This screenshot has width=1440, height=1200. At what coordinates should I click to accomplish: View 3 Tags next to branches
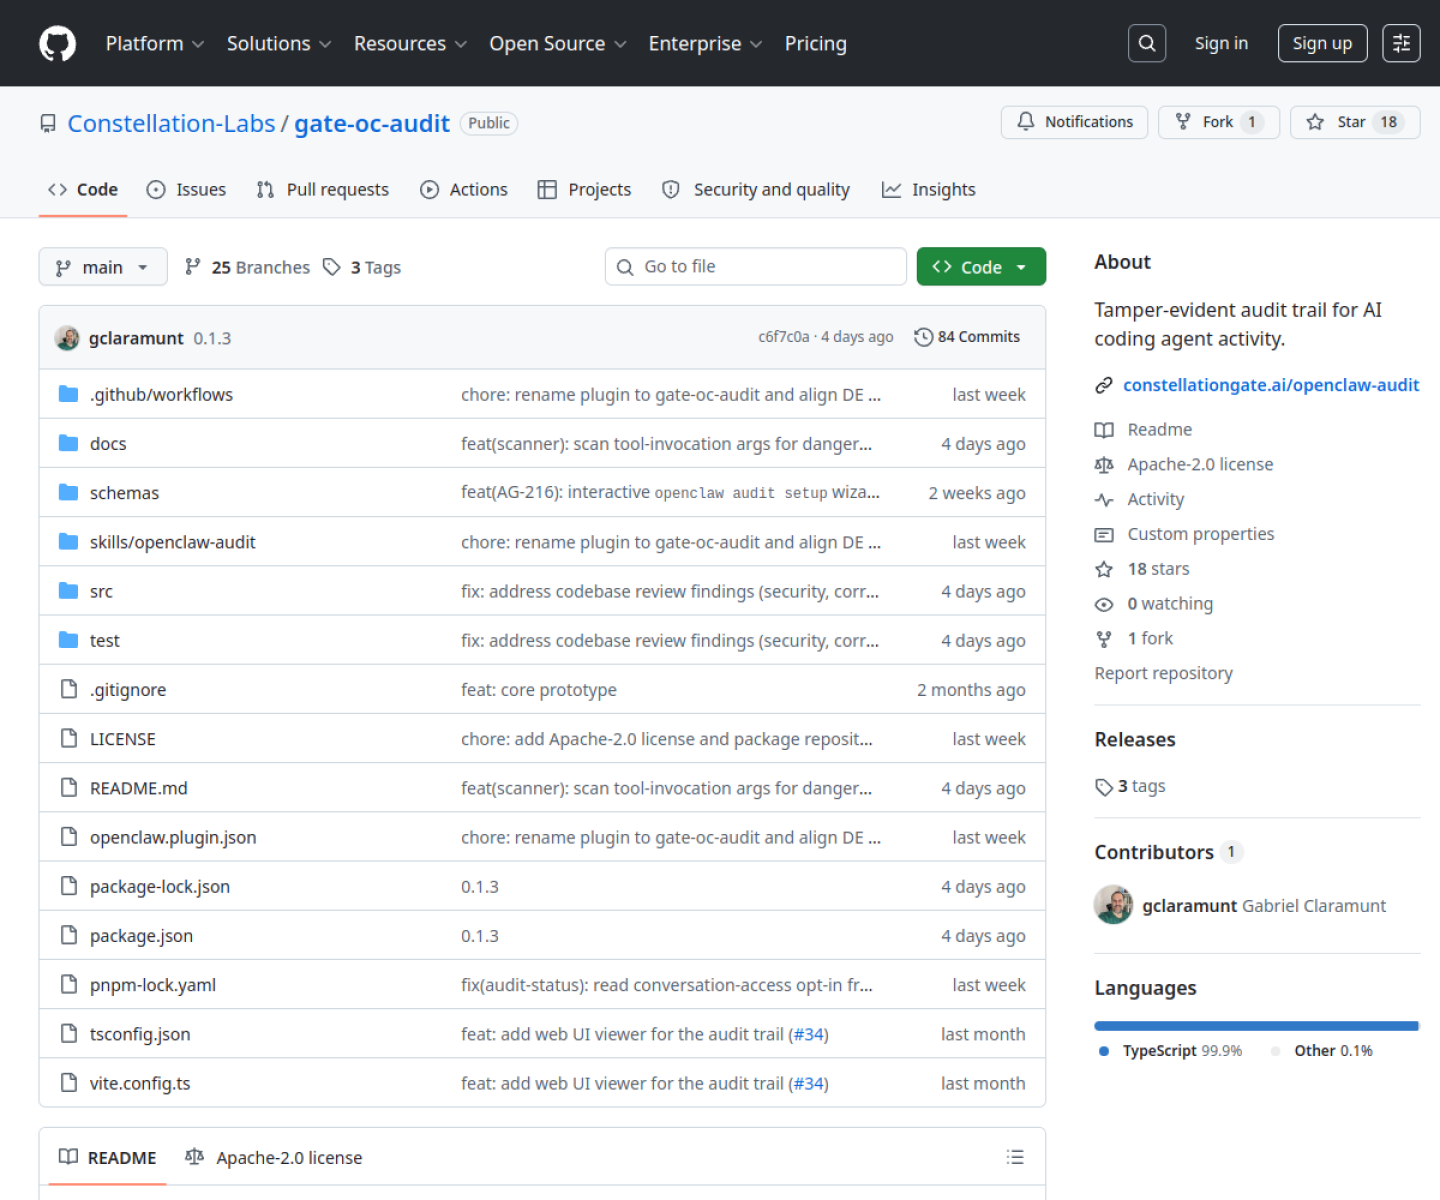(x=362, y=267)
